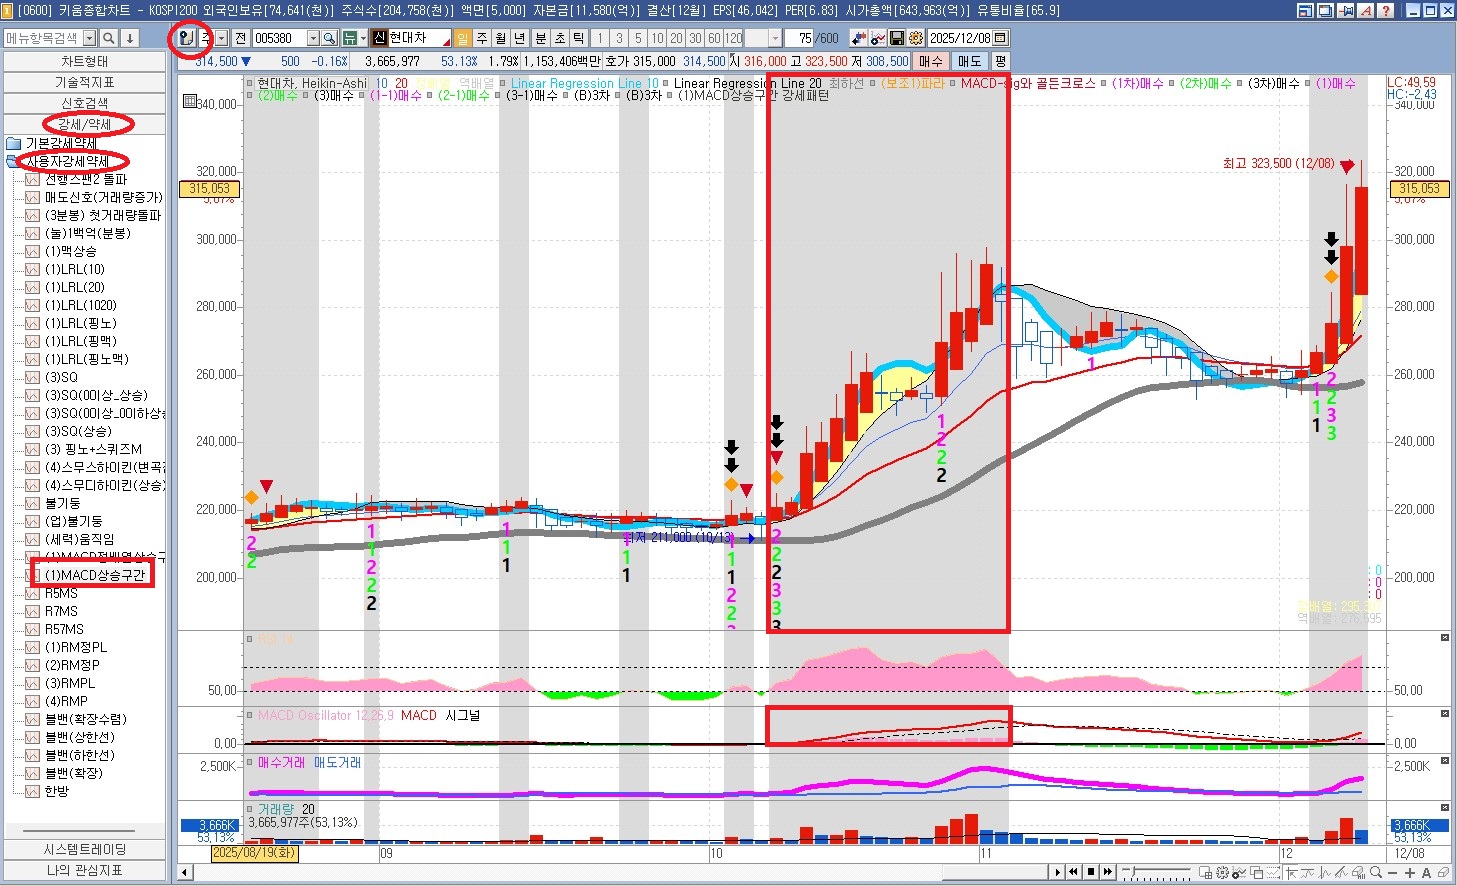Image resolution: width=1457 pixels, height=886 pixels.
Task: Open the dropdown arrow on the 뉴 icon
Action: coord(363,38)
